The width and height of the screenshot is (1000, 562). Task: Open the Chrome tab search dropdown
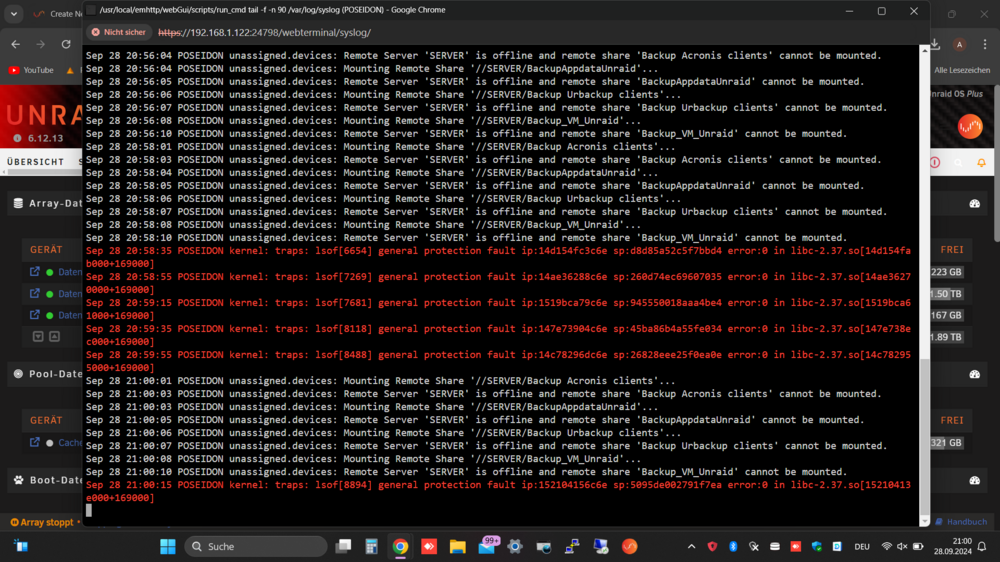[x=13, y=13]
